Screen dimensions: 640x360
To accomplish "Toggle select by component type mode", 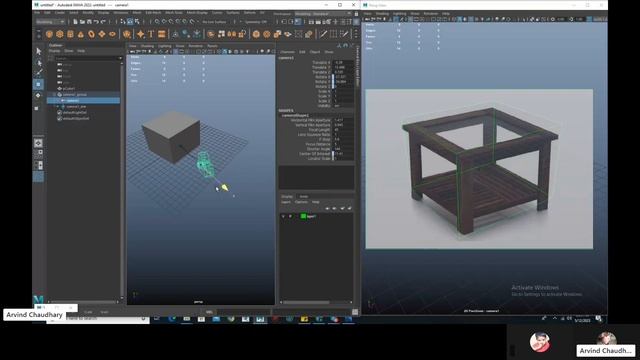I will [x=137, y=22].
